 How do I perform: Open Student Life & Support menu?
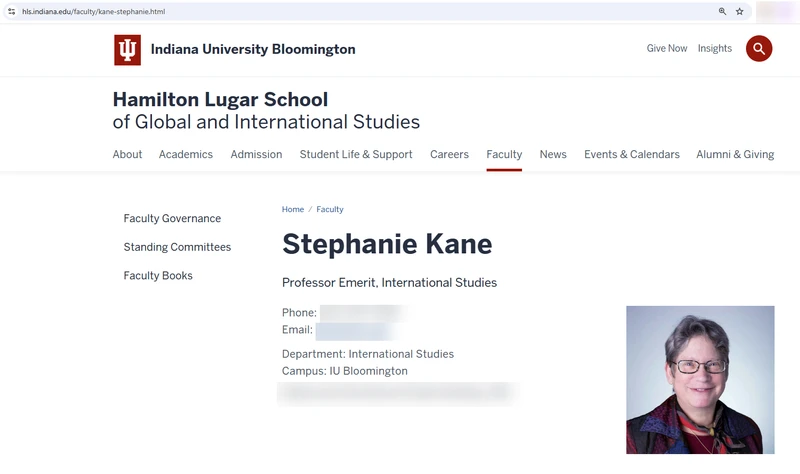coord(356,154)
